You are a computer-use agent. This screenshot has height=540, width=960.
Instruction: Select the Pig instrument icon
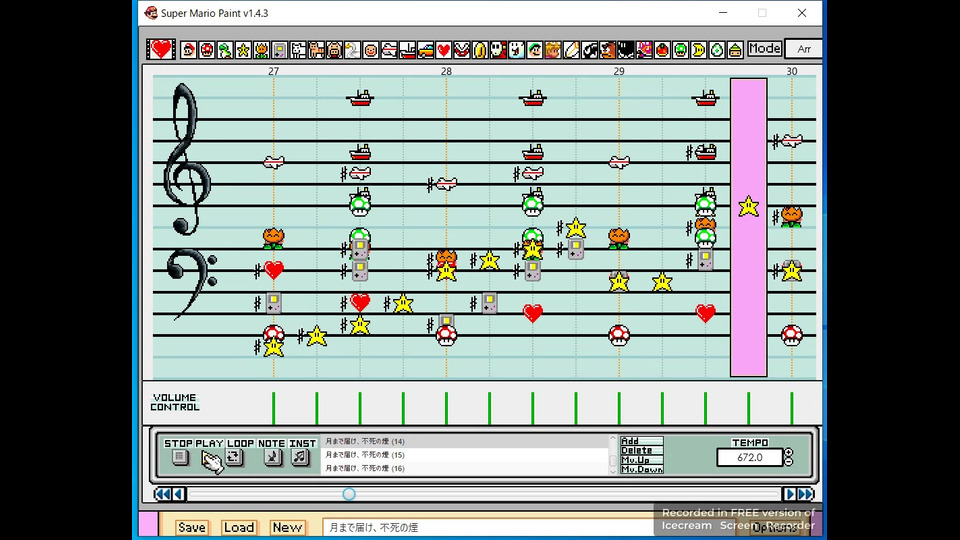(x=334, y=50)
